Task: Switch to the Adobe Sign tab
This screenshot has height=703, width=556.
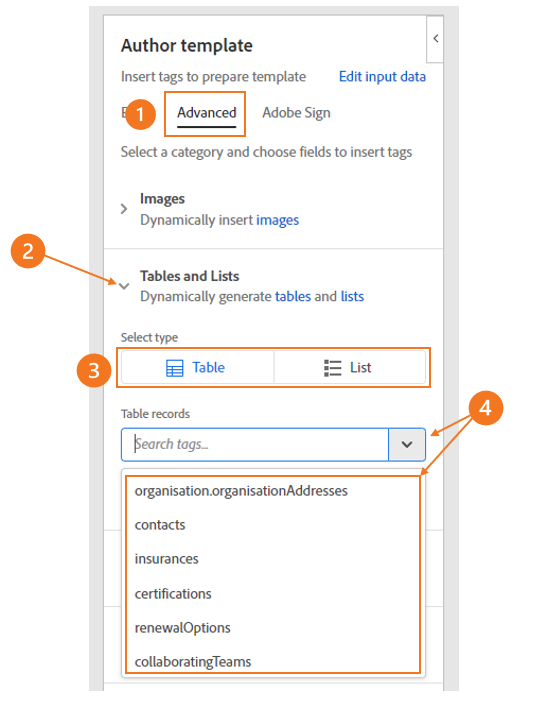Action: [x=296, y=113]
